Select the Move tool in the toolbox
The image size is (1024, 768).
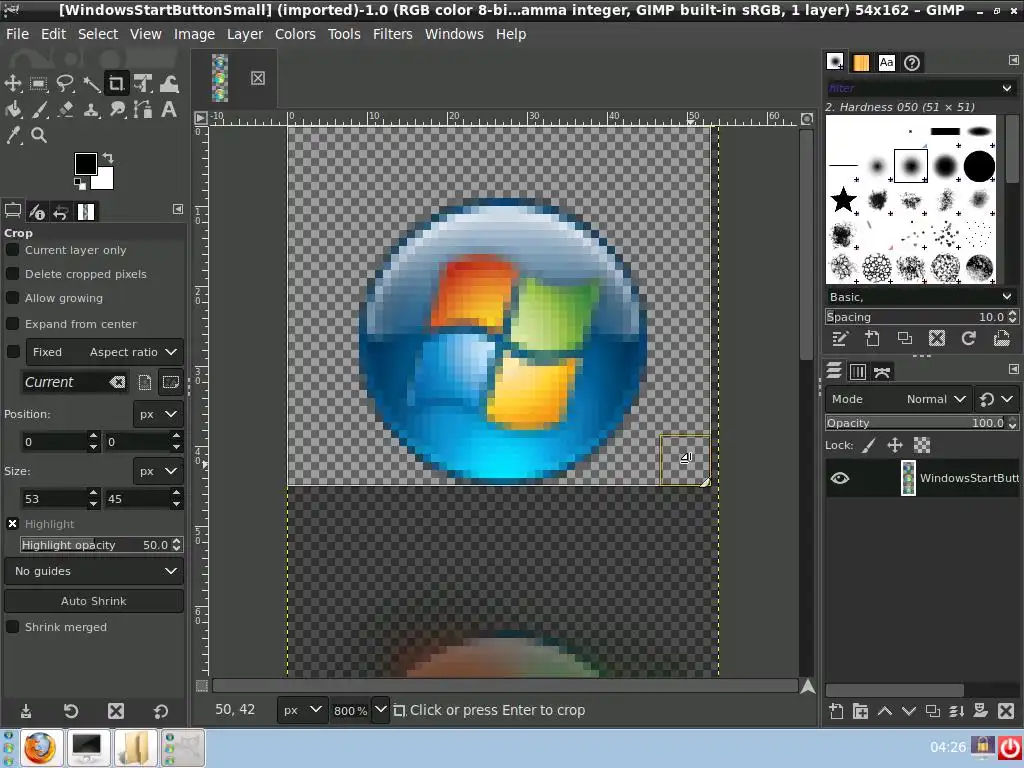pos(13,84)
